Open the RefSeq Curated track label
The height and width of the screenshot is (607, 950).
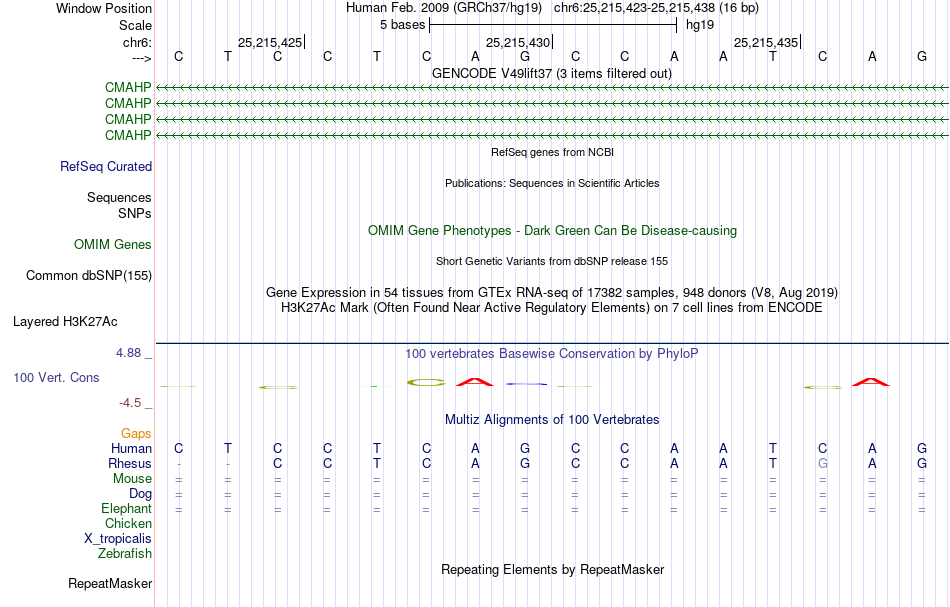pos(106,167)
